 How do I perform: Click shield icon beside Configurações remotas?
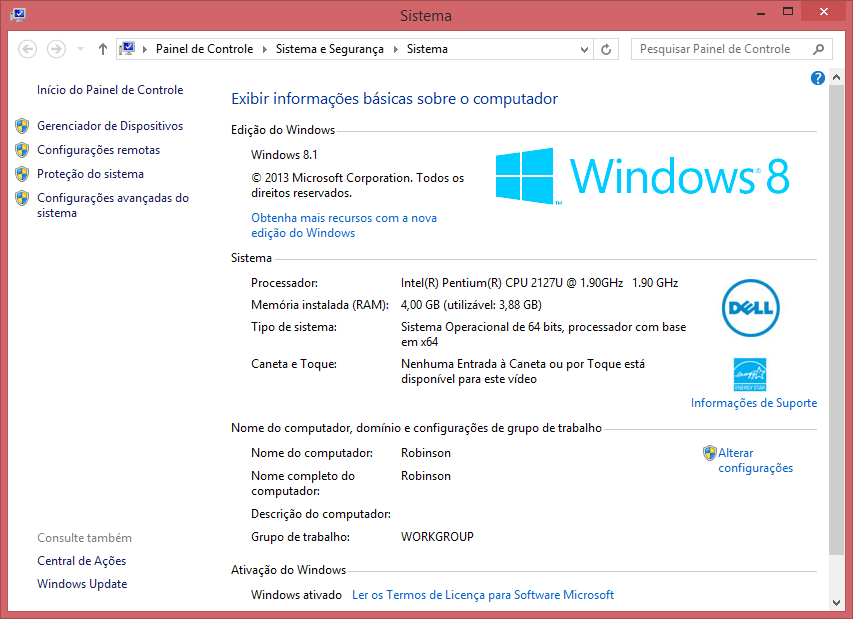(22, 150)
